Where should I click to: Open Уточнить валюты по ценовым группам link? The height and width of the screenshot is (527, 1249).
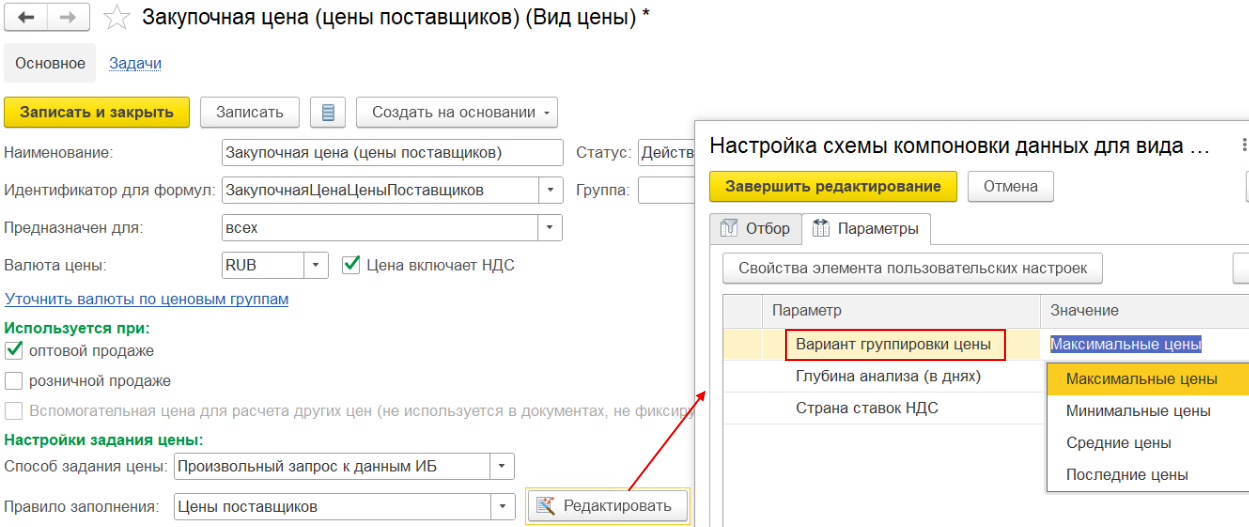[146, 299]
